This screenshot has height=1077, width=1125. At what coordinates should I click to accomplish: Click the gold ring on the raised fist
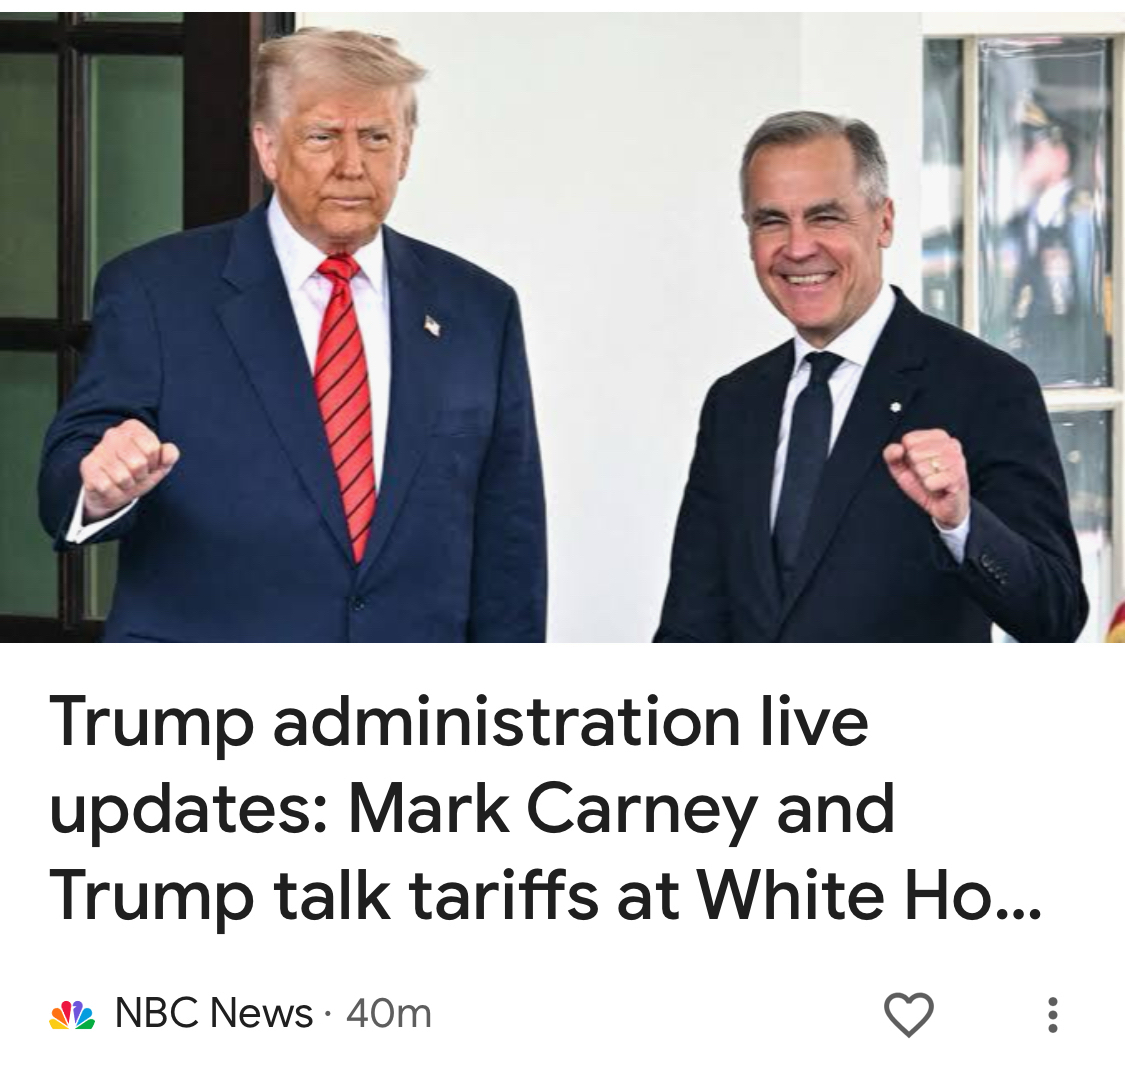pos(934,465)
